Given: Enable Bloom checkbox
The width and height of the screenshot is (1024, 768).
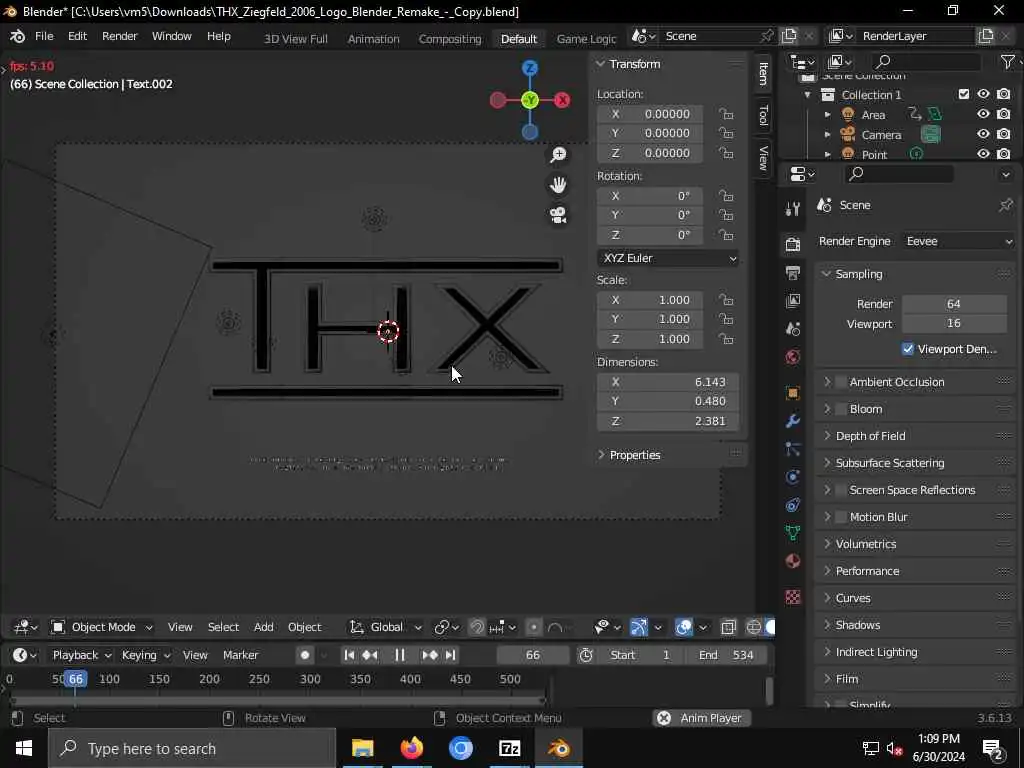Looking at the screenshot, I should (x=841, y=409).
